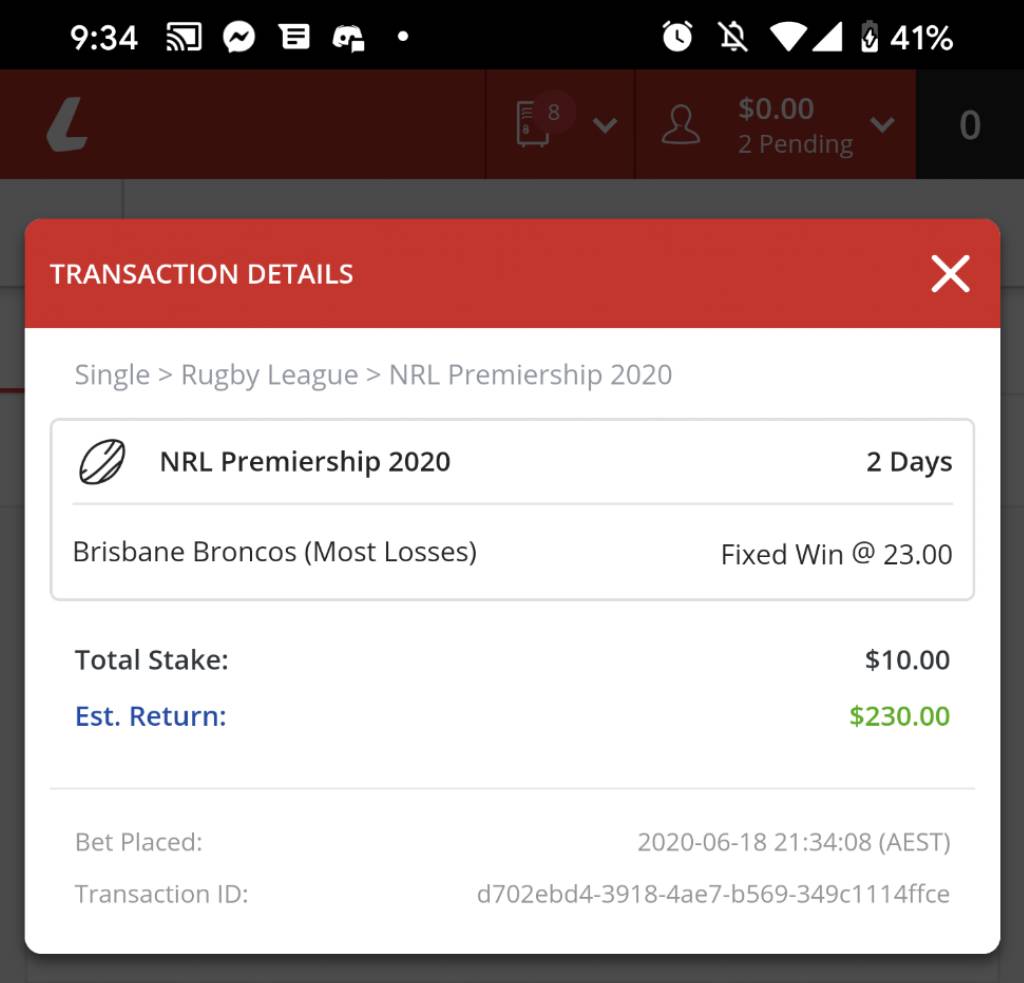Tap the muted notifications bell icon
The height and width of the screenshot is (983, 1024).
pos(733,37)
